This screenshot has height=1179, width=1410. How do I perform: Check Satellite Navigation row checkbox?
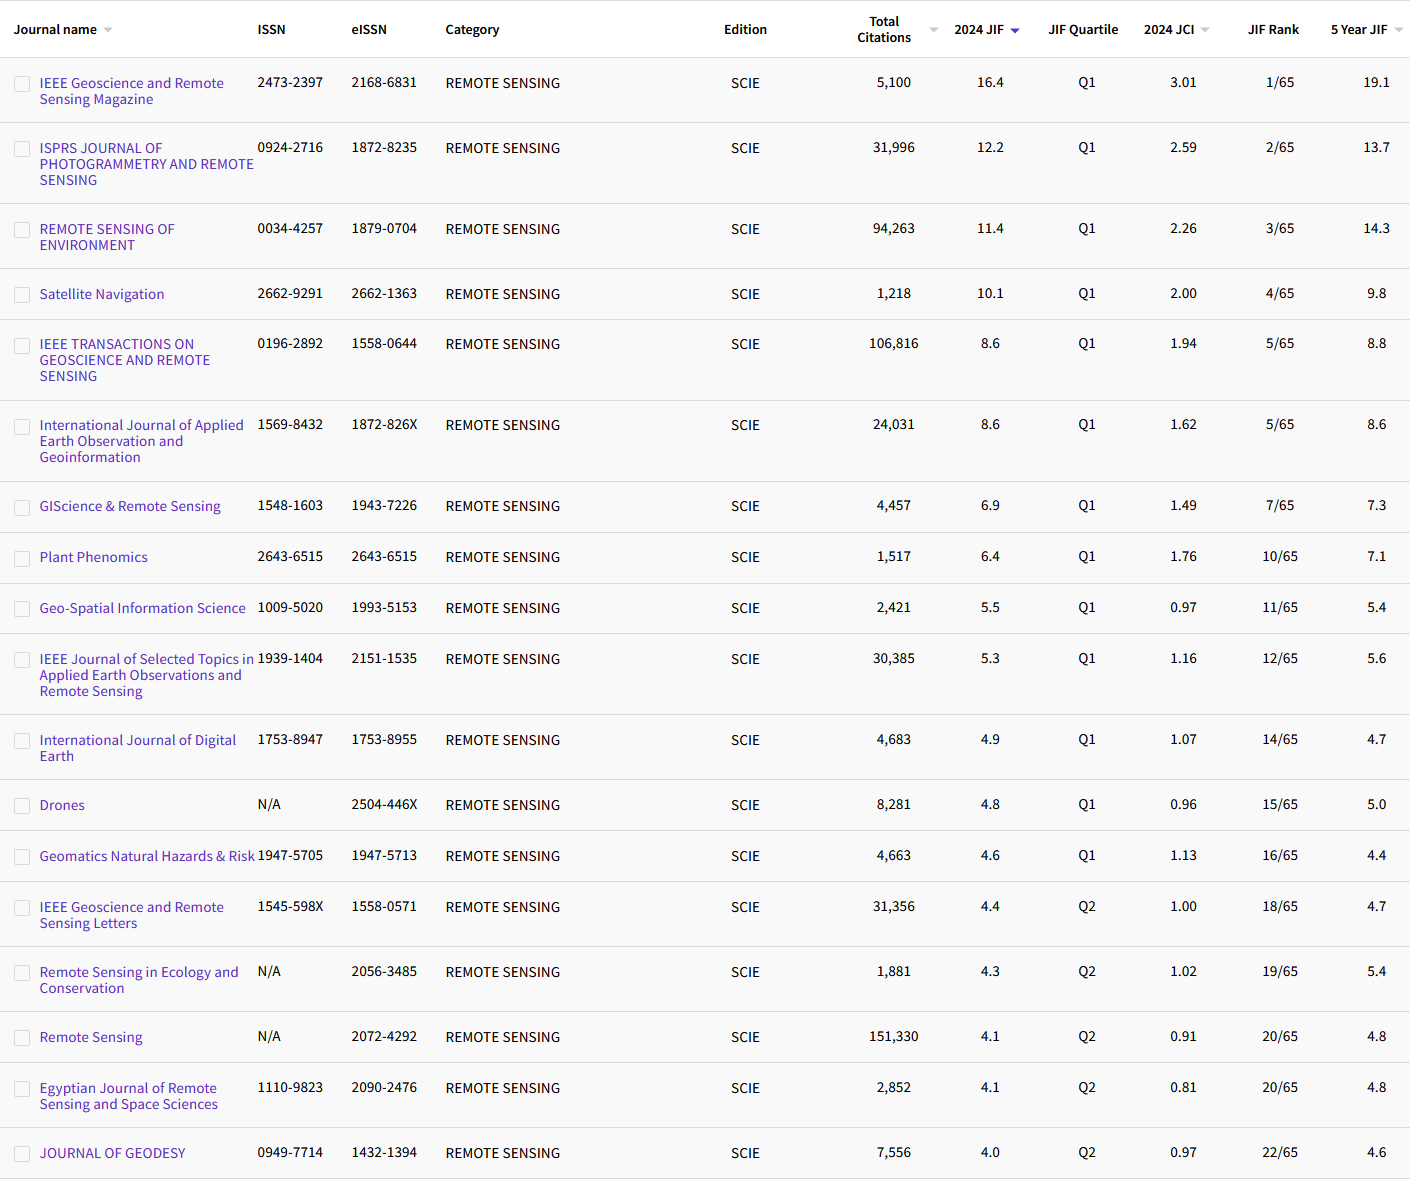coord(22,295)
